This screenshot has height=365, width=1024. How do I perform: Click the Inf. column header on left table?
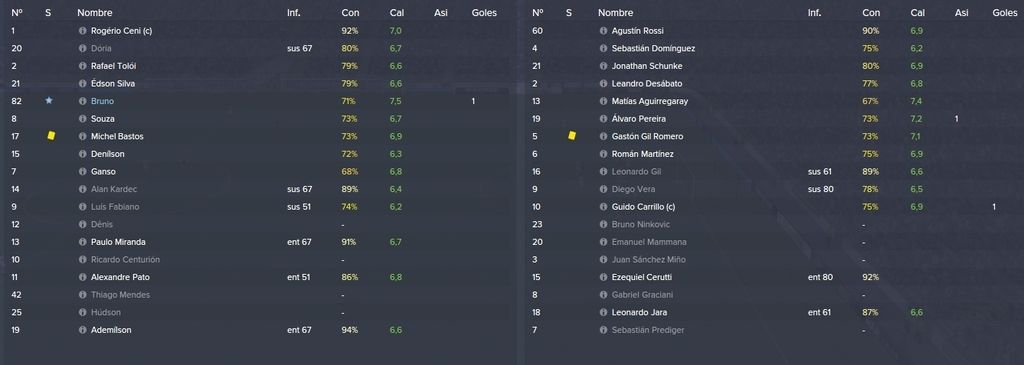point(293,13)
